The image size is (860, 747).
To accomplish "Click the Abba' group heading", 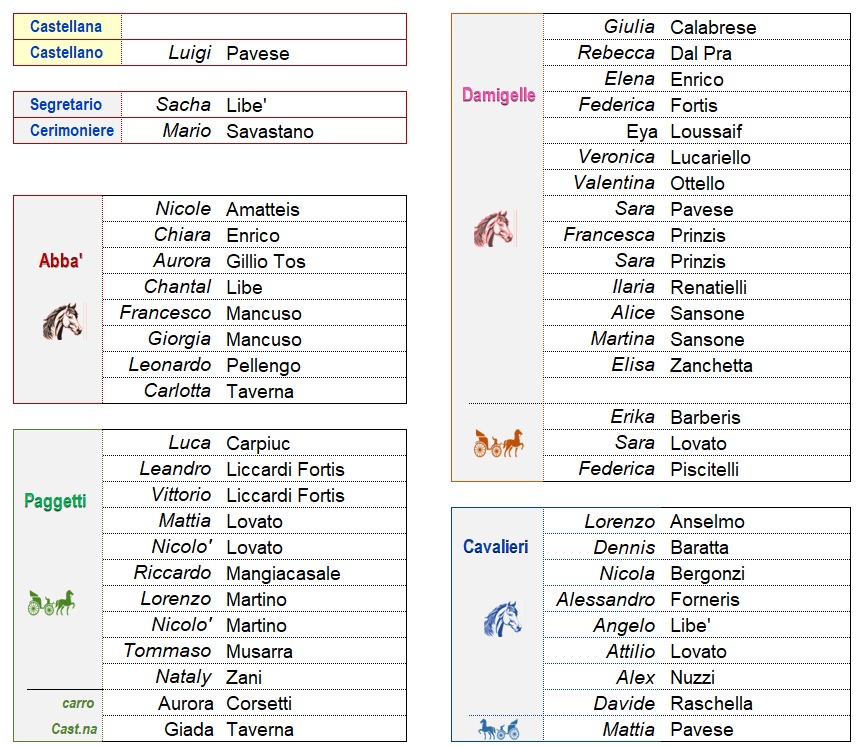I will (x=61, y=261).
